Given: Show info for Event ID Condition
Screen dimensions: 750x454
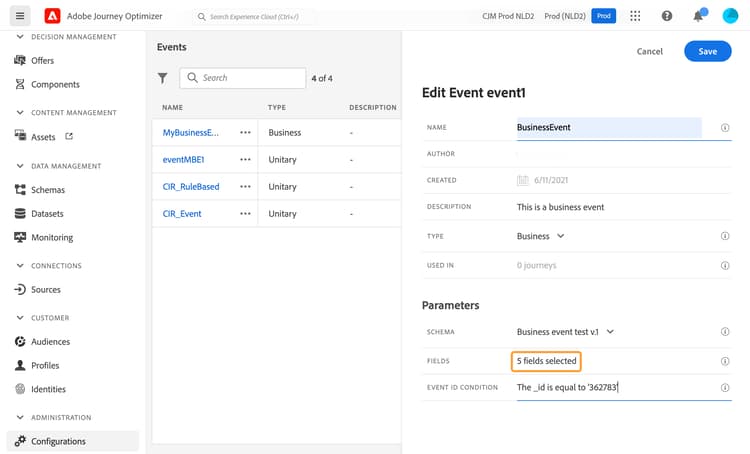Looking at the screenshot, I should (x=725, y=388).
